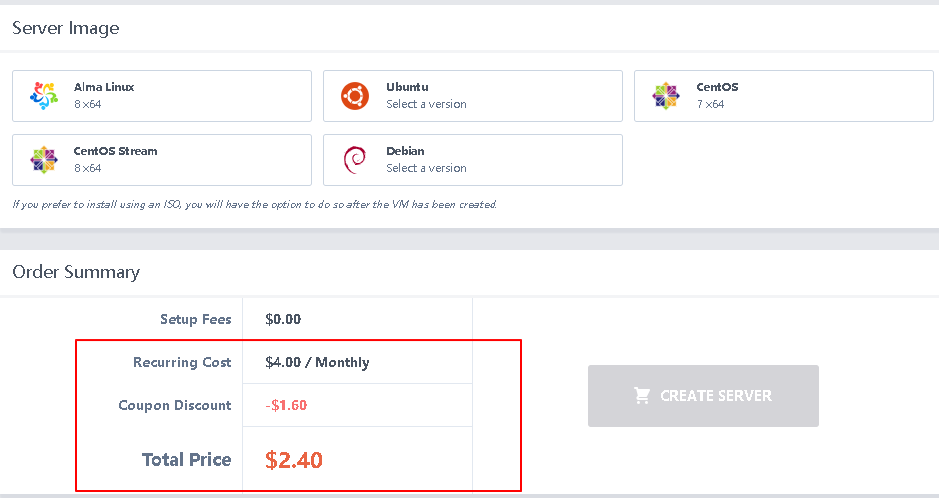The height and width of the screenshot is (498, 939).
Task: Pick the CentOS Stream 8 x64 image
Action: (162, 160)
